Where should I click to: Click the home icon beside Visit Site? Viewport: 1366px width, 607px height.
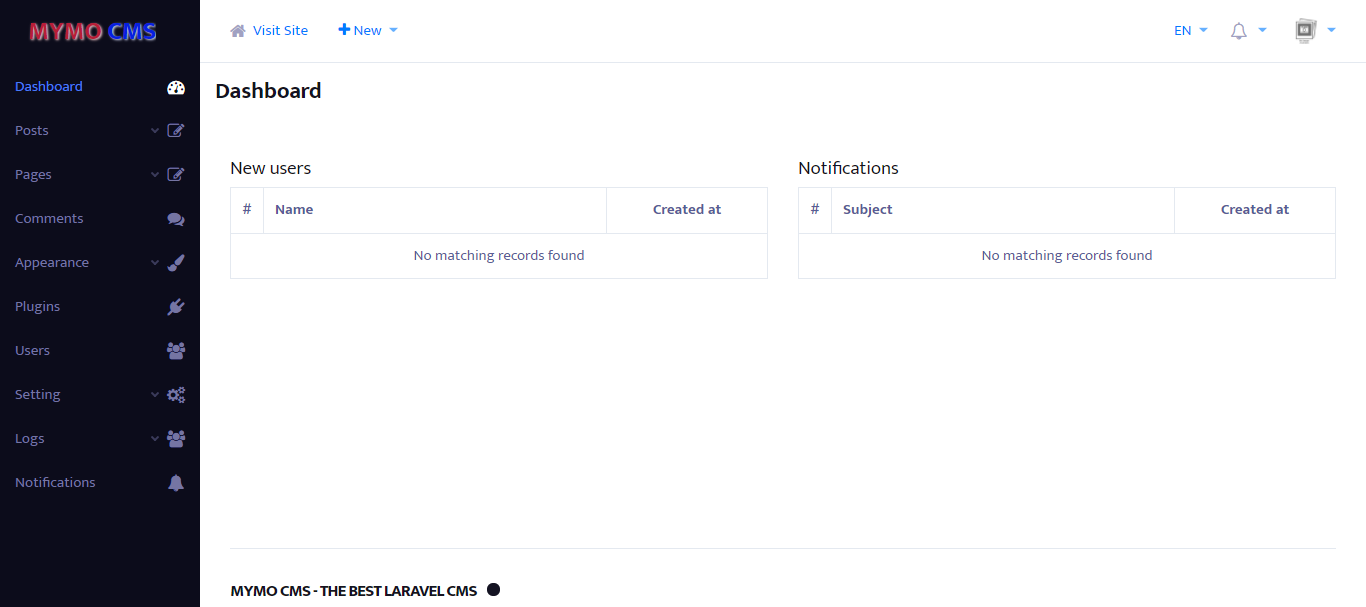click(x=238, y=31)
